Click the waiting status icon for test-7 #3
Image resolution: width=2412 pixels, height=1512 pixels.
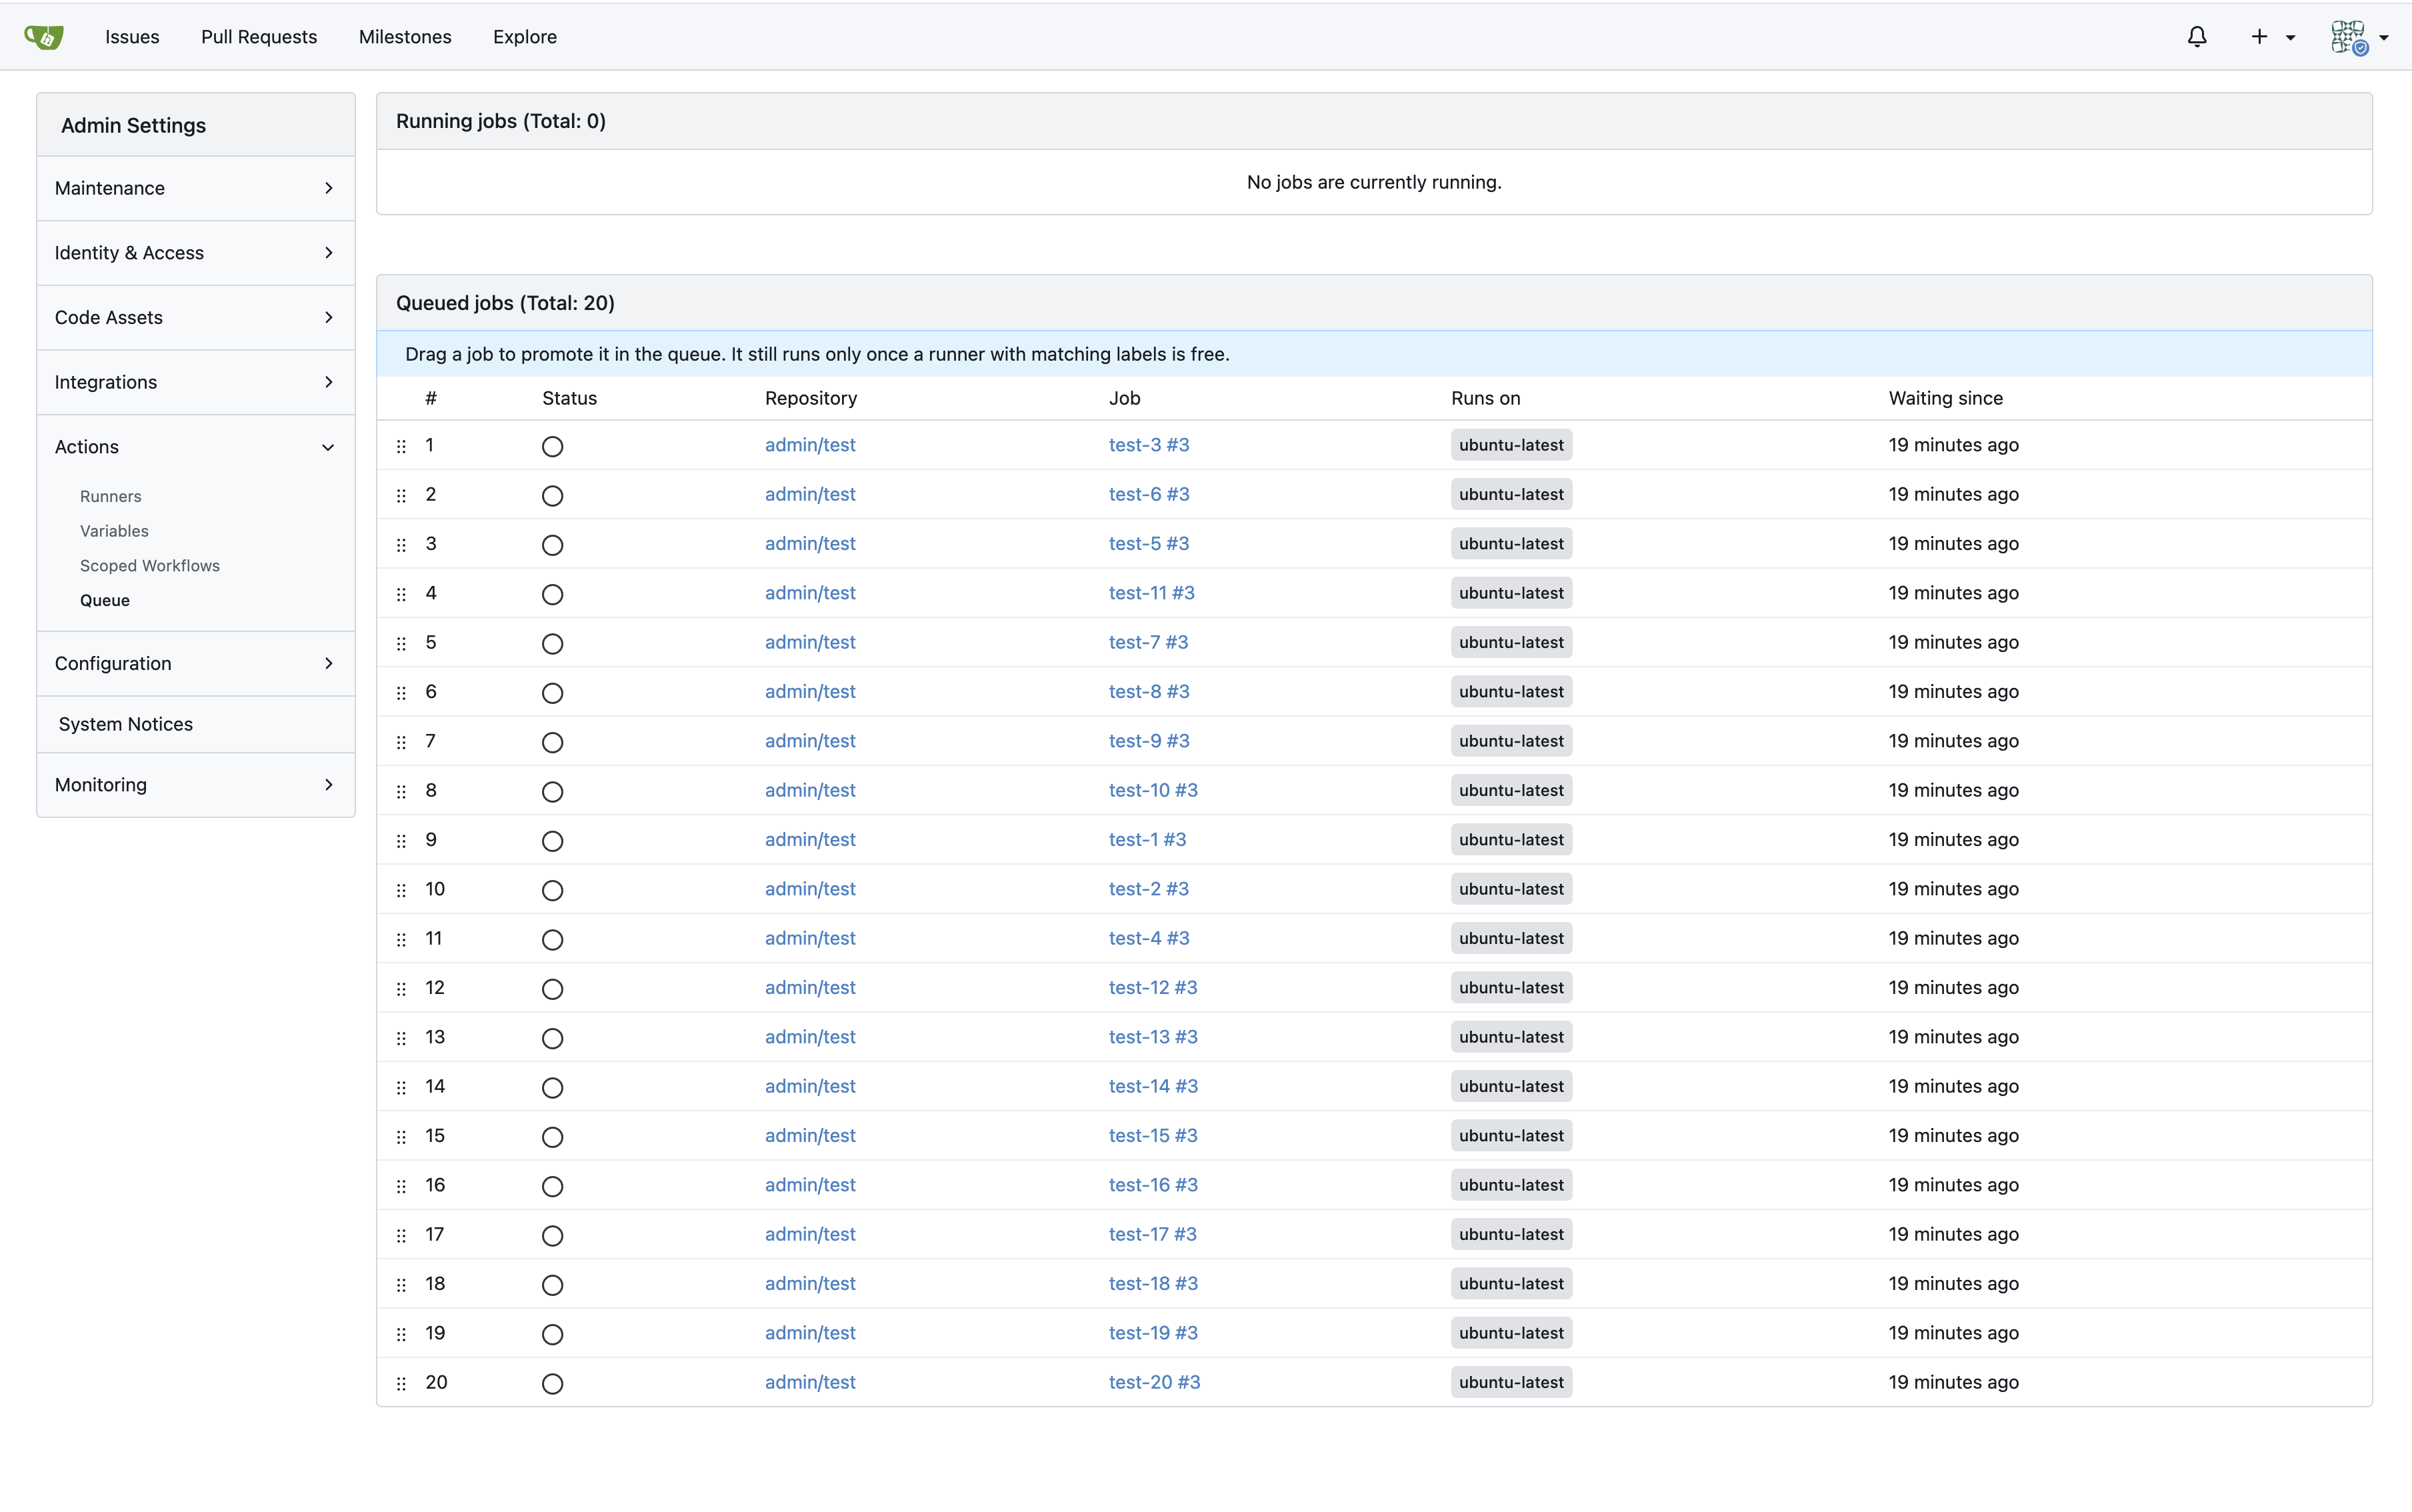point(552,643)
